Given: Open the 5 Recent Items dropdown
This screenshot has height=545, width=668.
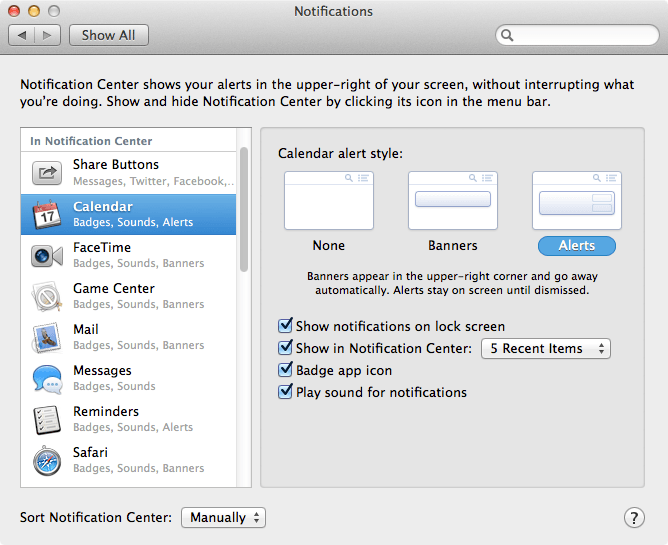Looking at the screenshot, I should point(545,349).
